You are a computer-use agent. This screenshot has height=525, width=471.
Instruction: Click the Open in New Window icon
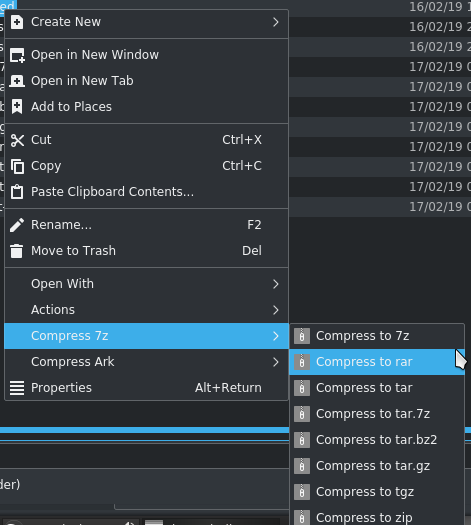[17, 55]
